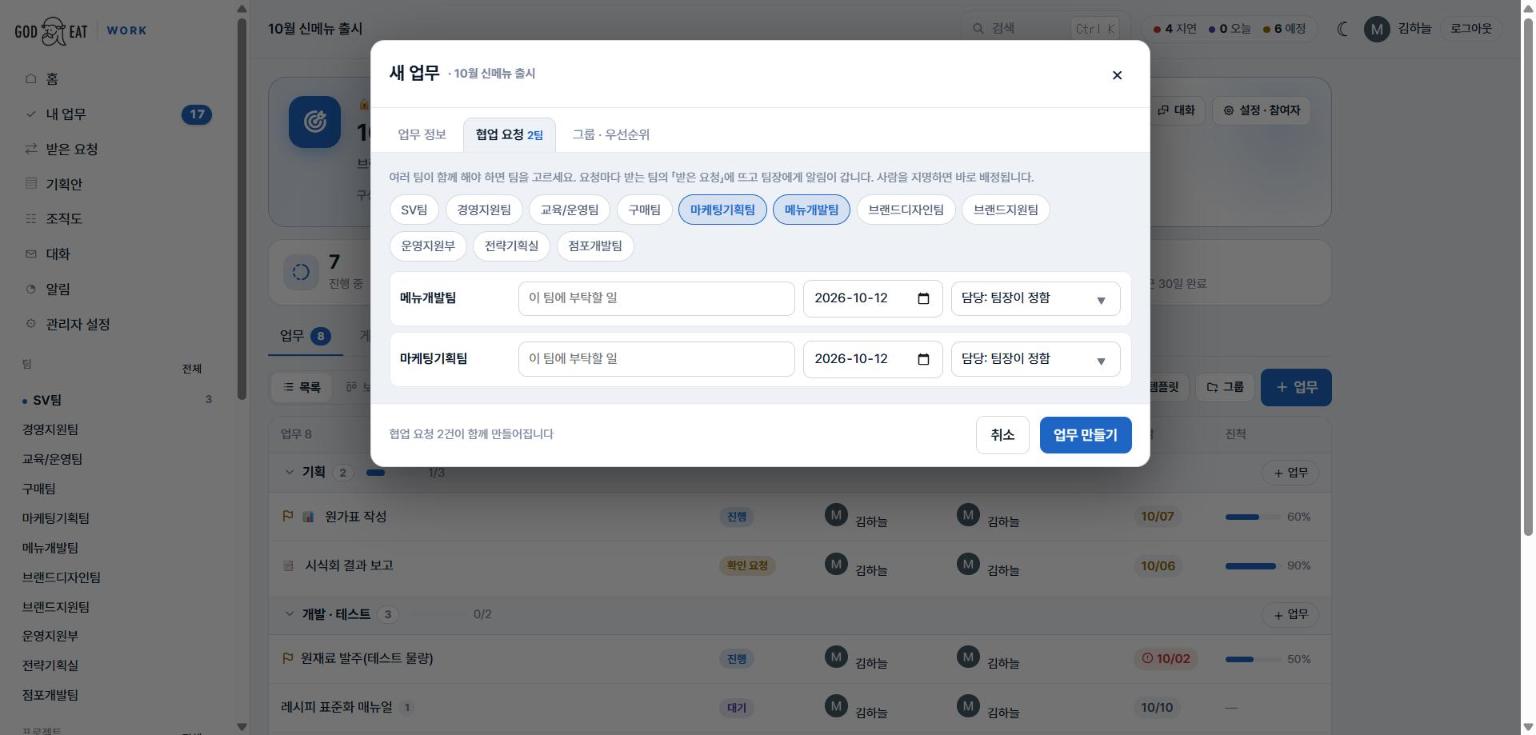Toggle the 구매팀 team chip
The width and height of the screenshot is (1536, 735).
coord(644,210)
